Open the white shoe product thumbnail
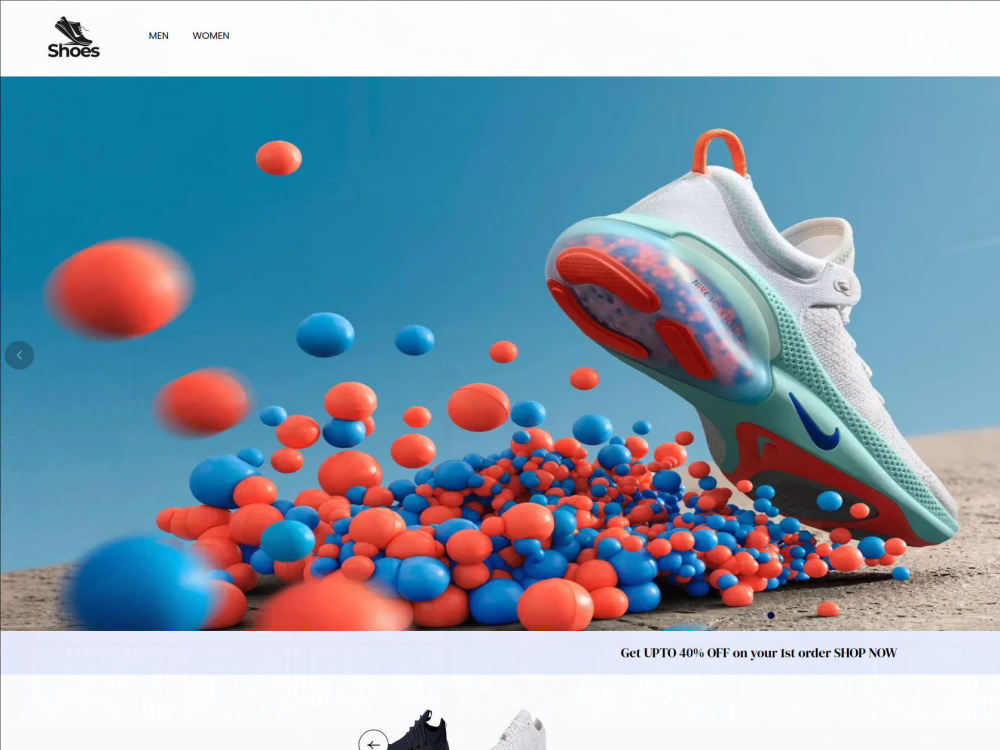Viewport: 1000px width, 750px height. 517,730
